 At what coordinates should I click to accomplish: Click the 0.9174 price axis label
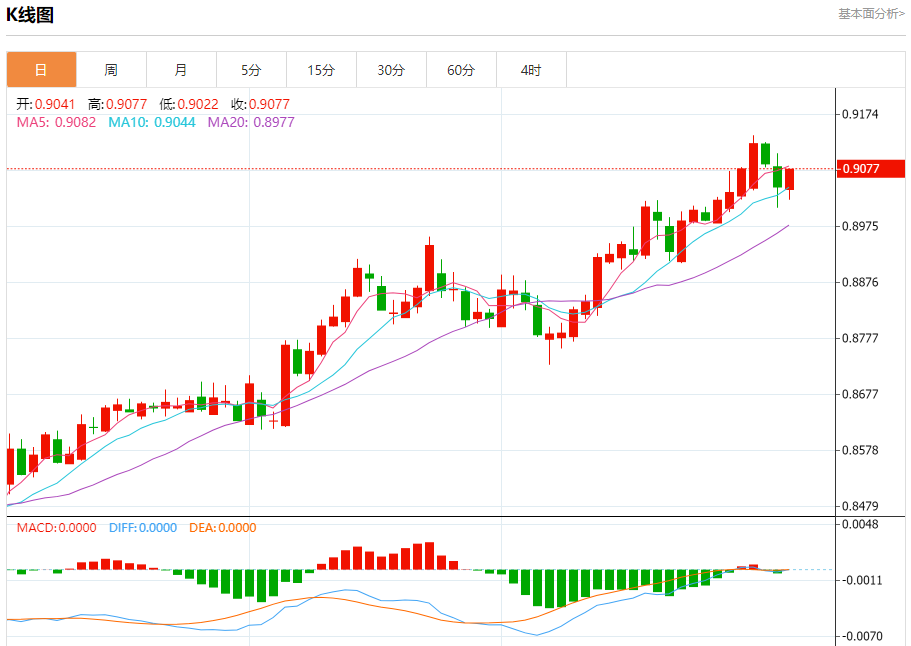pos(860,114)
